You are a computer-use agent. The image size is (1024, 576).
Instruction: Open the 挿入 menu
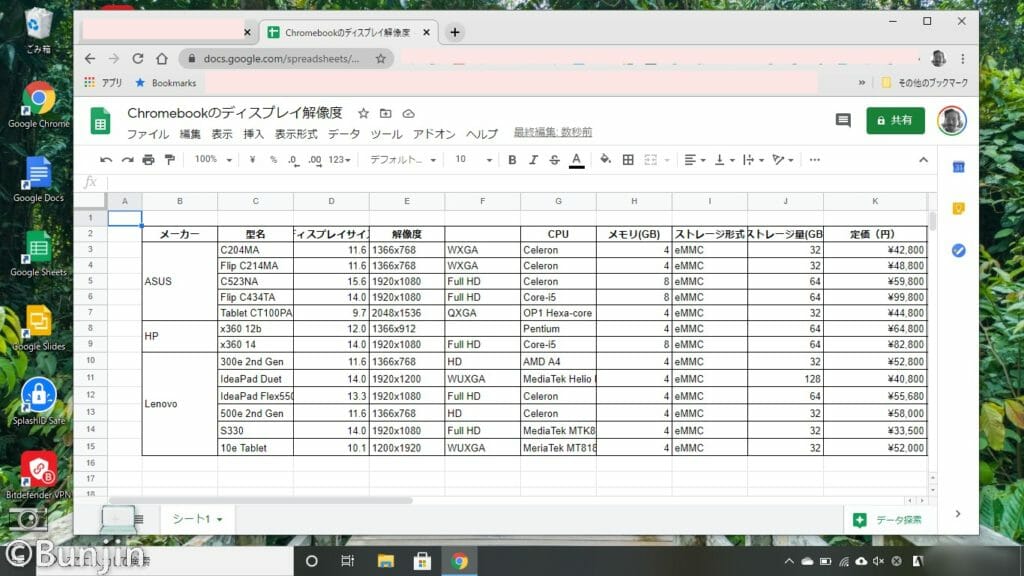(x=253, y=134)
